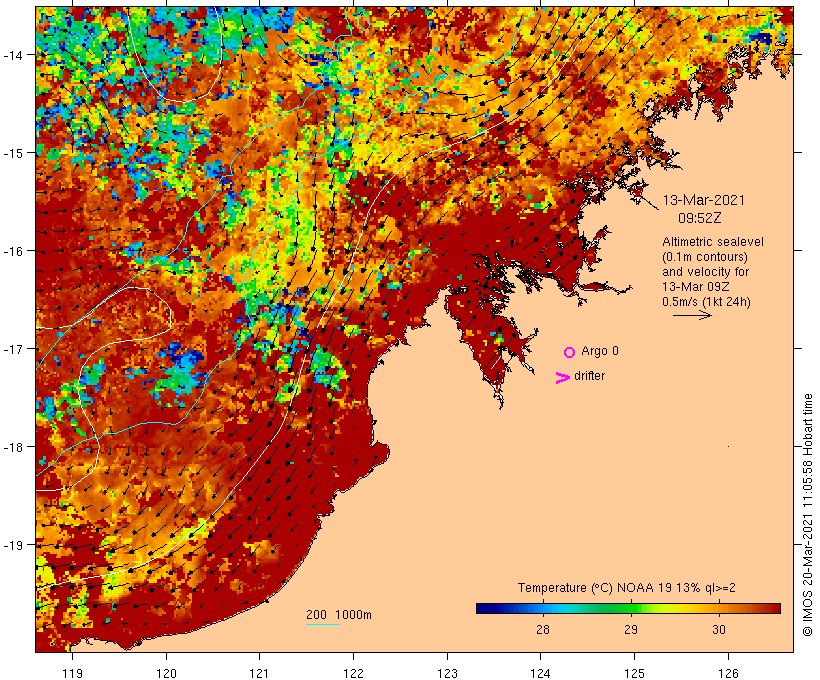Click longitude axis label 123

pos(447,673)
